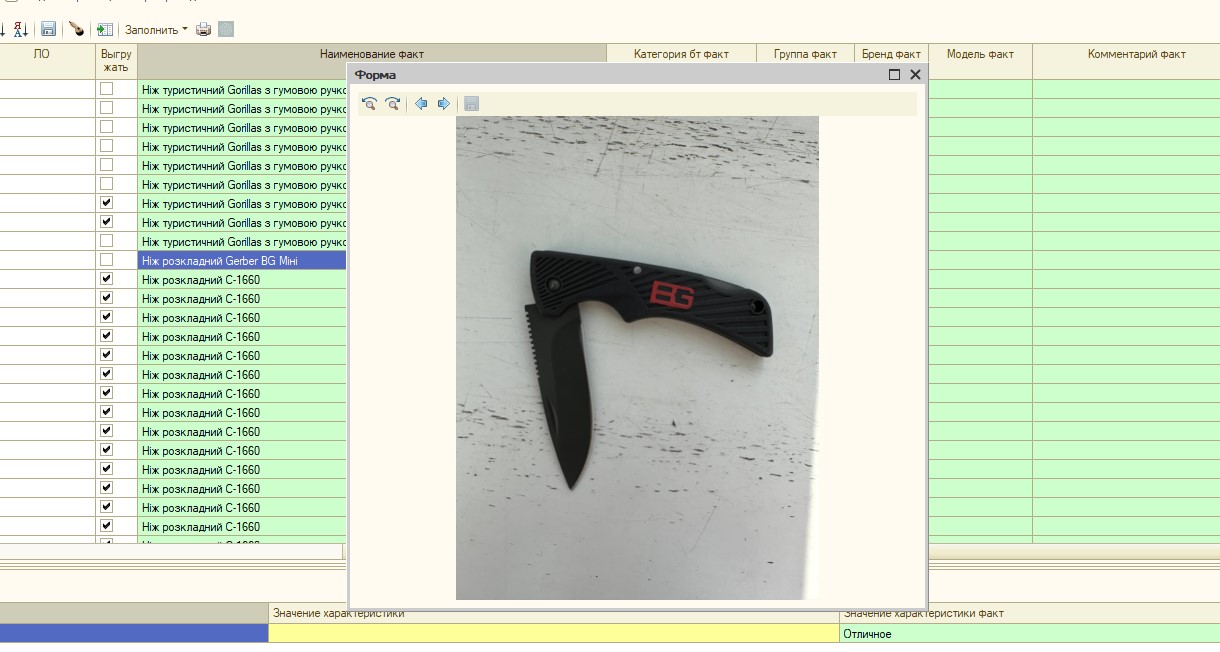Viewport: 1220px width, 652px height.
Task: Uncheck the first Ніж розкладний С-1660 row
Action: [106, 279]
